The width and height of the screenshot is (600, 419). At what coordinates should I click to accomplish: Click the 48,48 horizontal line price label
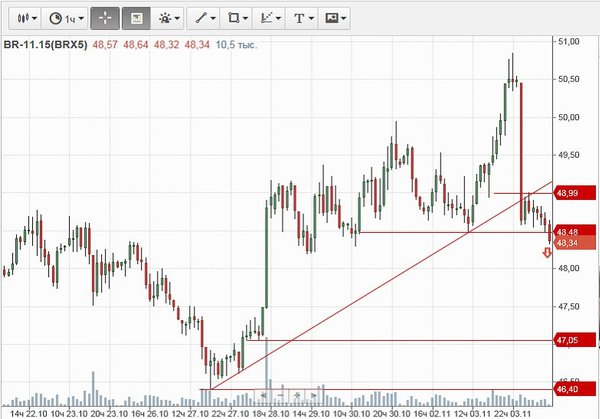pyautogui.click(x=568, y=231)
